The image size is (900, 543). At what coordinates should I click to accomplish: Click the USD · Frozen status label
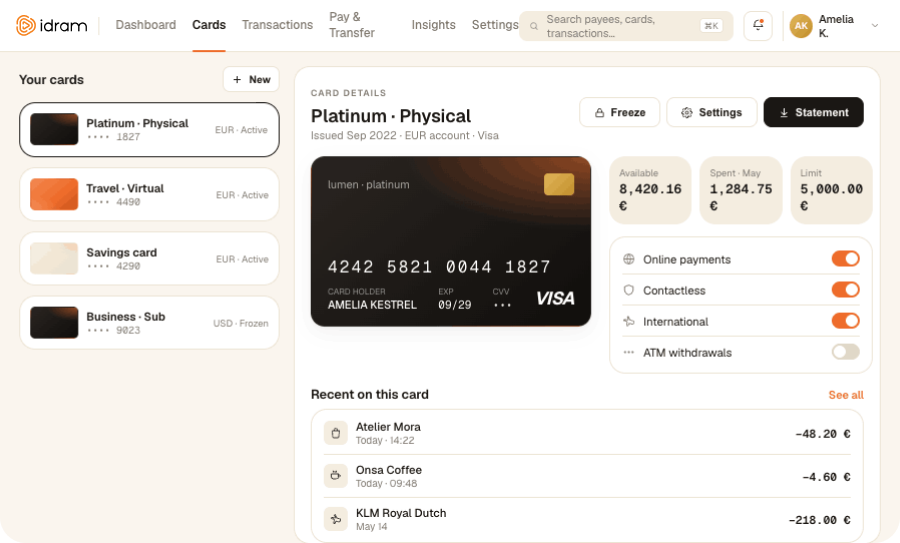240,323
